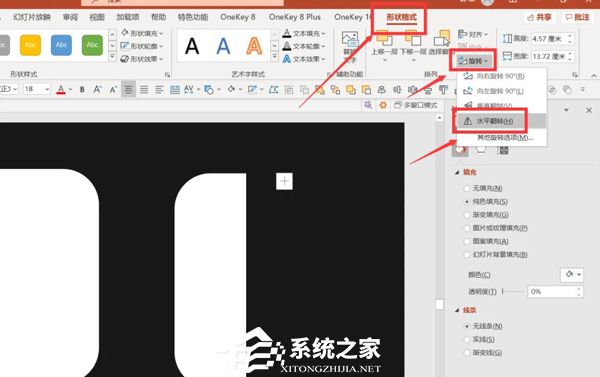Click the transparency 0% input field
The height and width of the screenshot is (377, 600).
[x=554, y=292]
